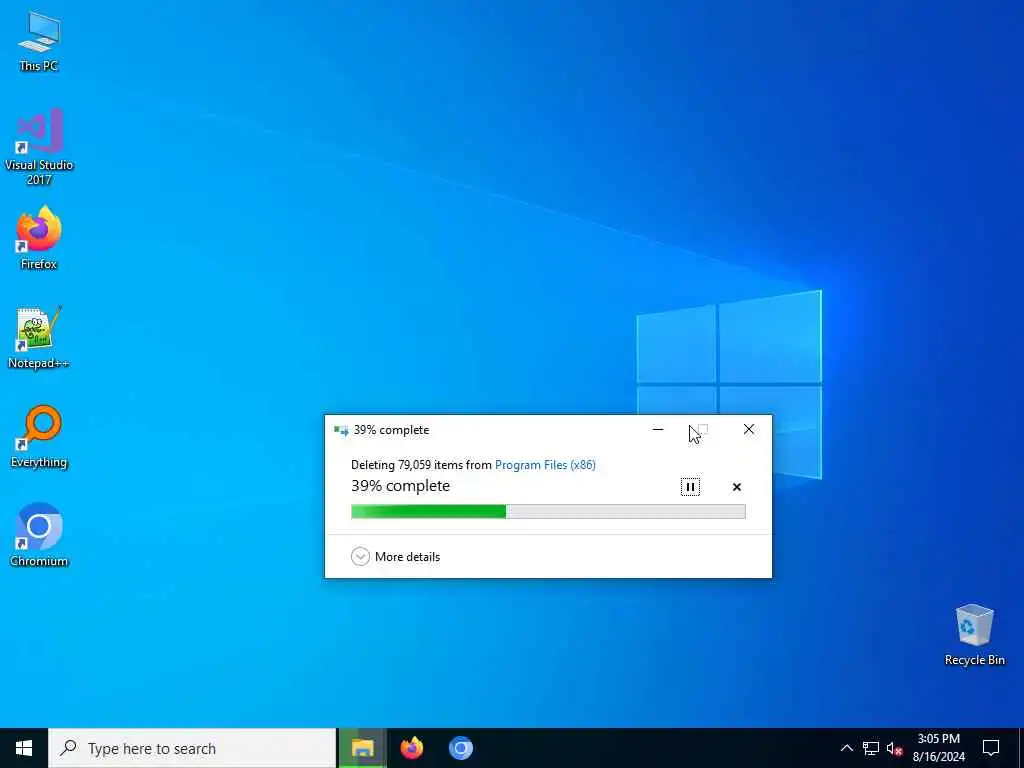Cancel the delete operation with small X
This screenshot has height=768, width=1024.
pos(737,487)
